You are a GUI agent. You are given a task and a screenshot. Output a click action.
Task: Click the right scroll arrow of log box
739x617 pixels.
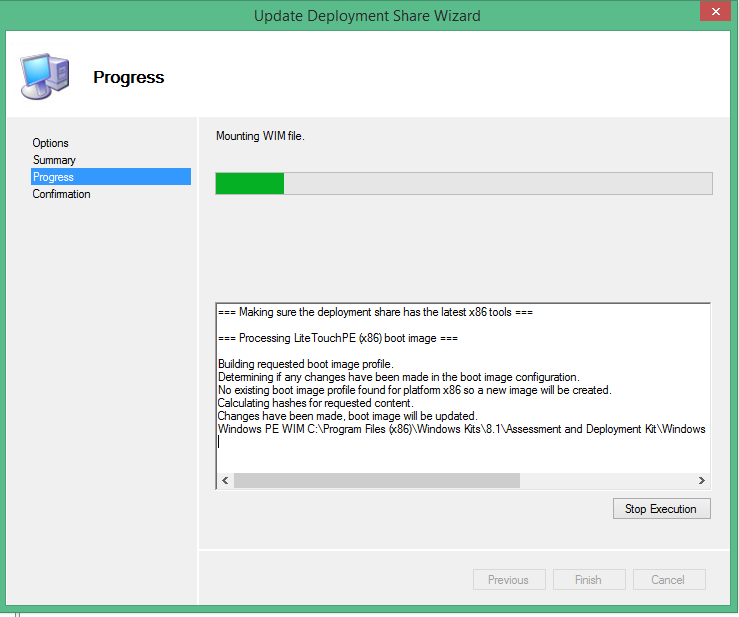tap(701, 481)
